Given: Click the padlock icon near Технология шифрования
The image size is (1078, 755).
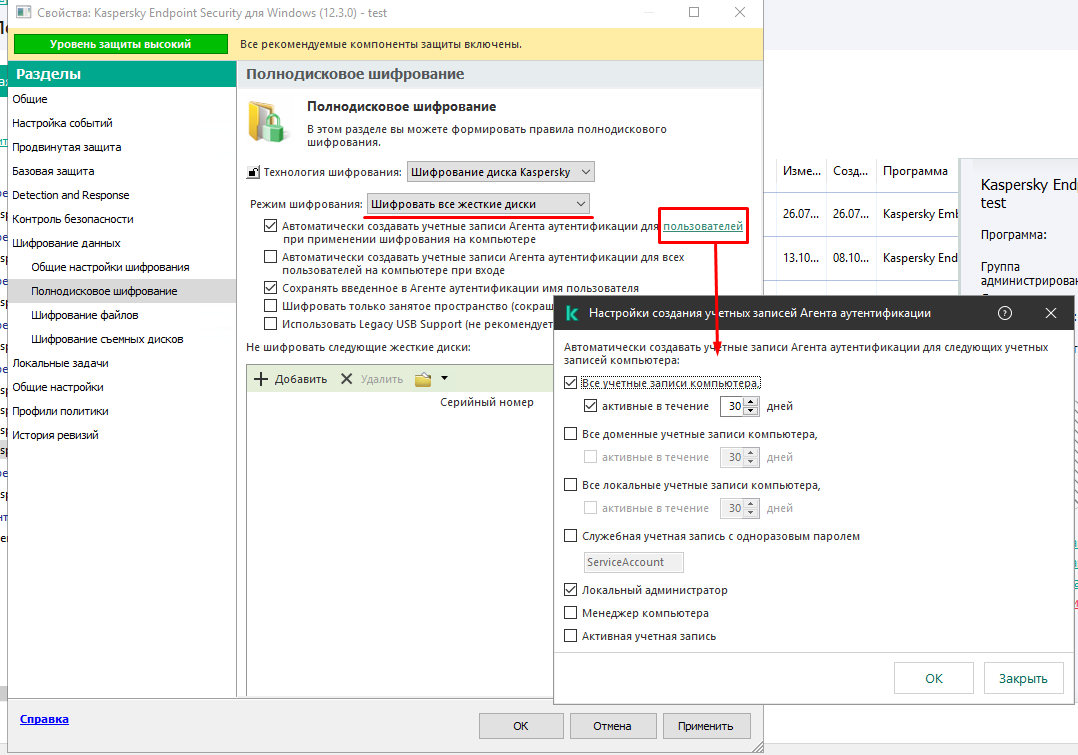Looking at the screenshot, I should point(253,172).
